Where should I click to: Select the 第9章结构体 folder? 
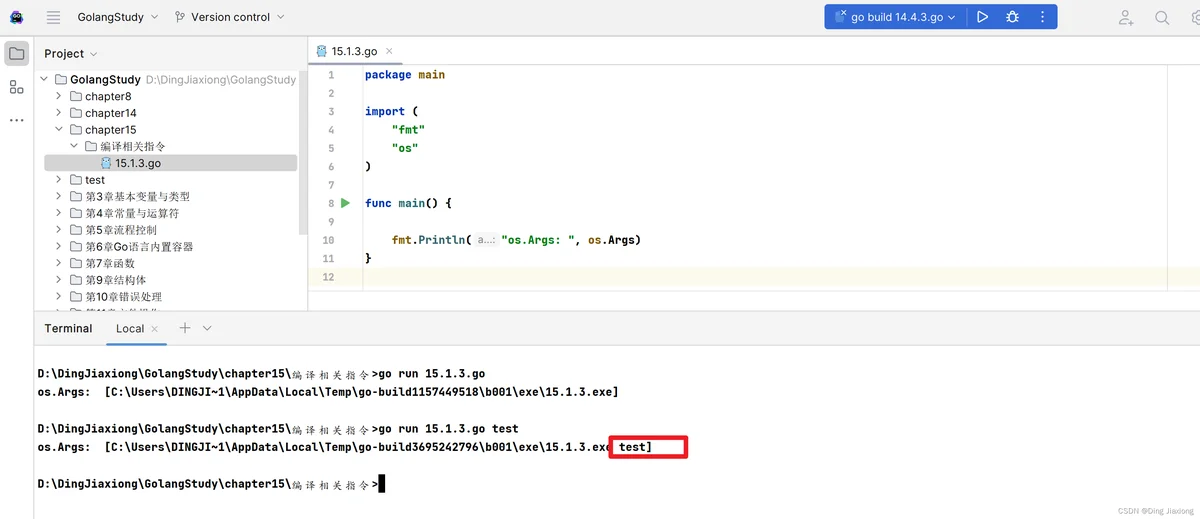click(110, 280)
